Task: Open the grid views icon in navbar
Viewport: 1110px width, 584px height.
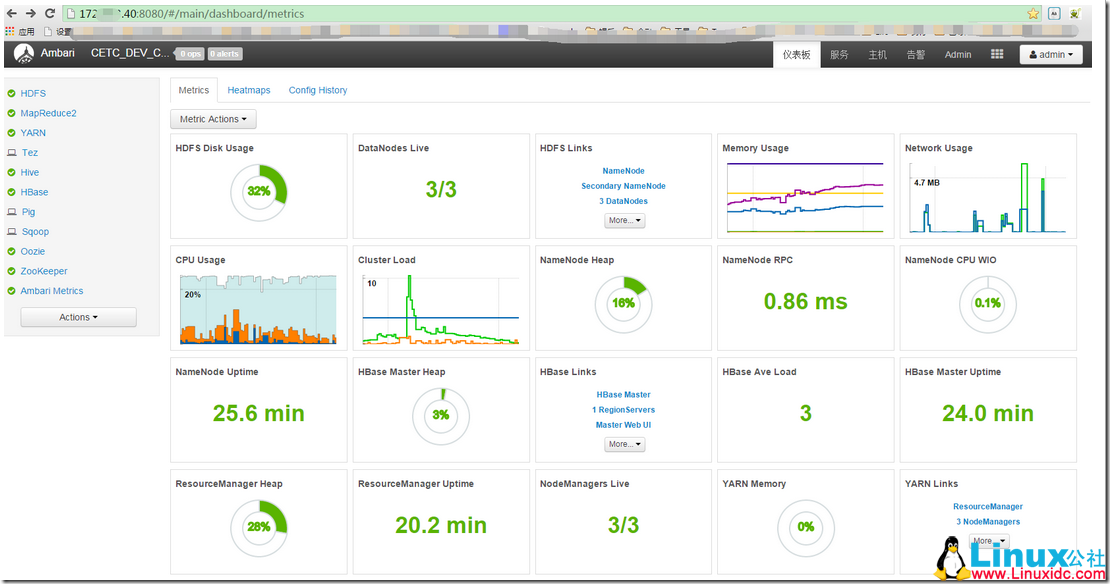Action: pos(997,54)
